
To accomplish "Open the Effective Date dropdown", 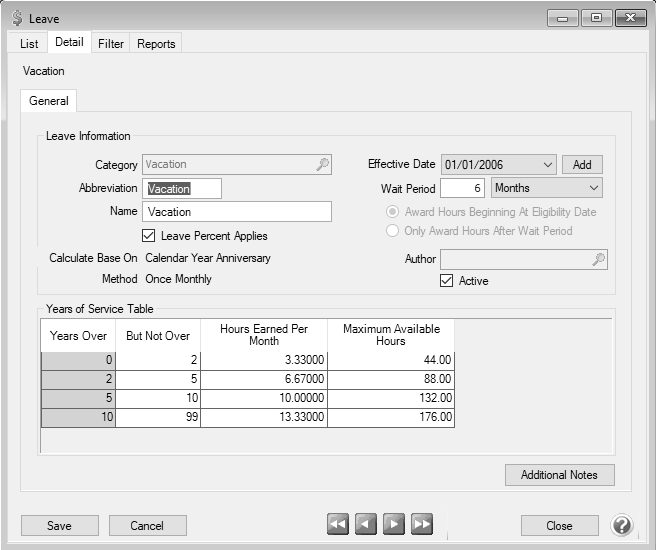I will (x=547, y=165).
